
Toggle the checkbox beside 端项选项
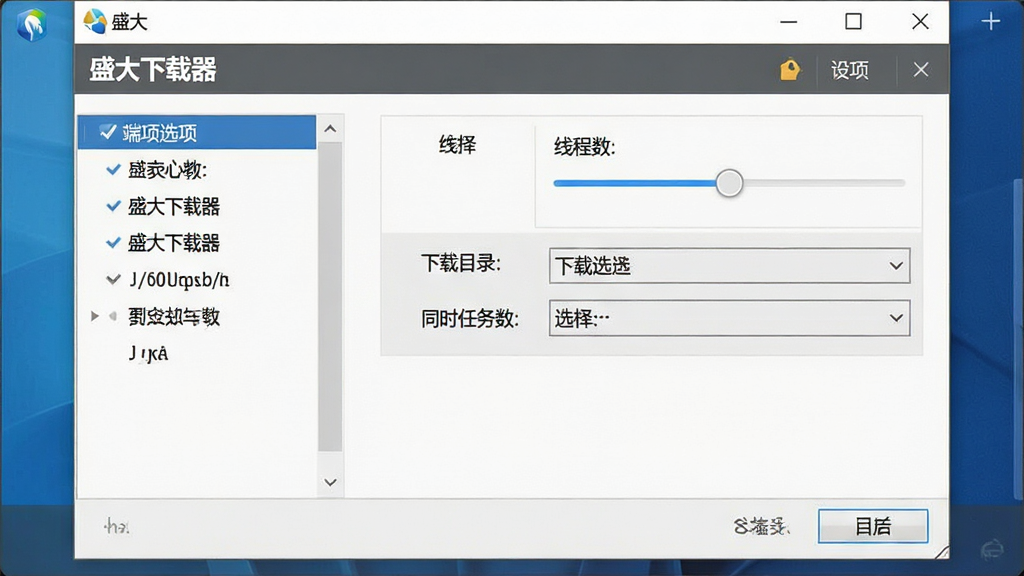click(108, 132)
